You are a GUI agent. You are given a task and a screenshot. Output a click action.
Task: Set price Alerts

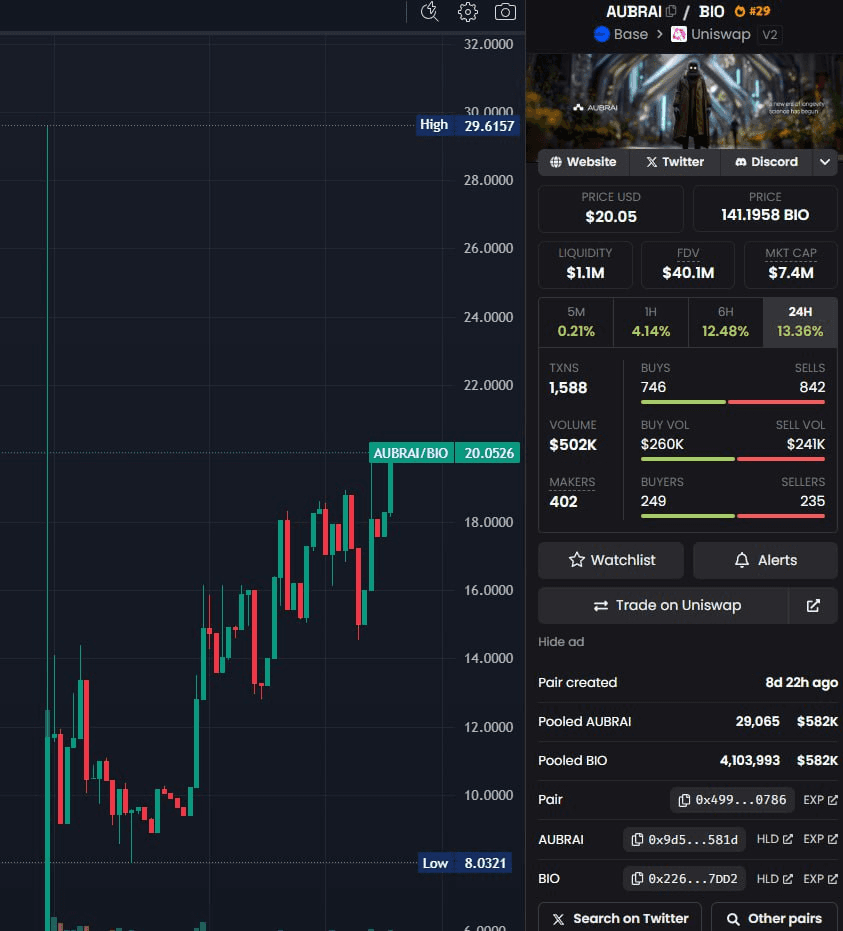765,560
